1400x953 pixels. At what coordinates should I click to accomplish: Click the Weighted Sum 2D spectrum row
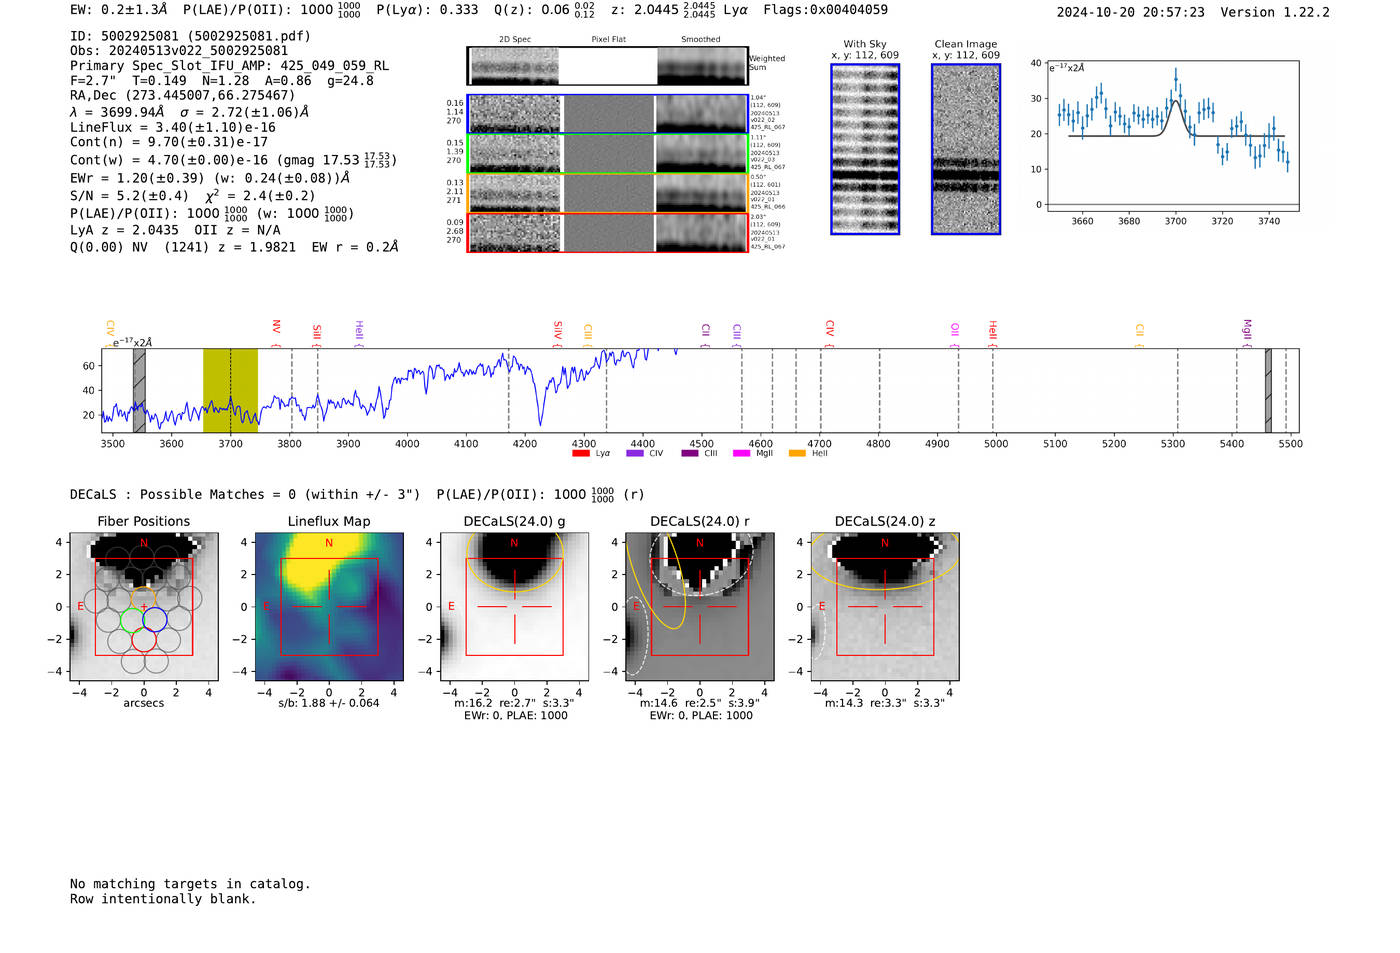(607, 66)
